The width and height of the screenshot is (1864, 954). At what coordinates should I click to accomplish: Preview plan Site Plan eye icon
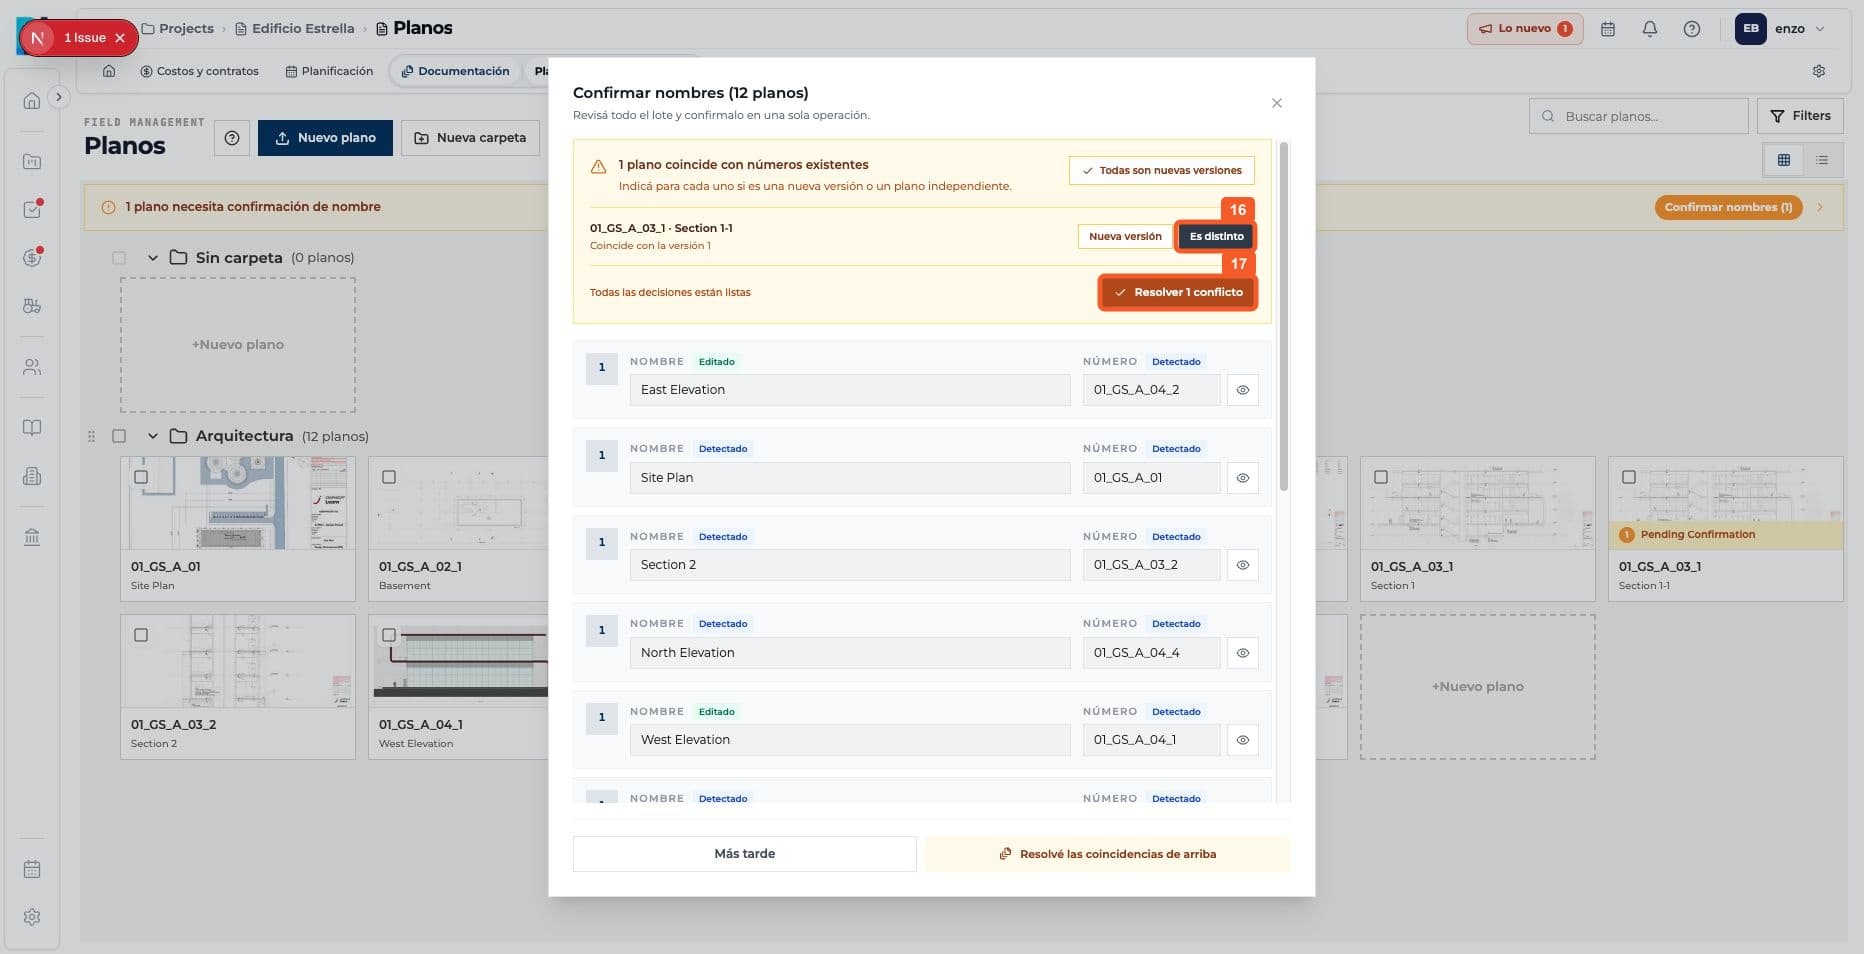[x=1243, y=478]
